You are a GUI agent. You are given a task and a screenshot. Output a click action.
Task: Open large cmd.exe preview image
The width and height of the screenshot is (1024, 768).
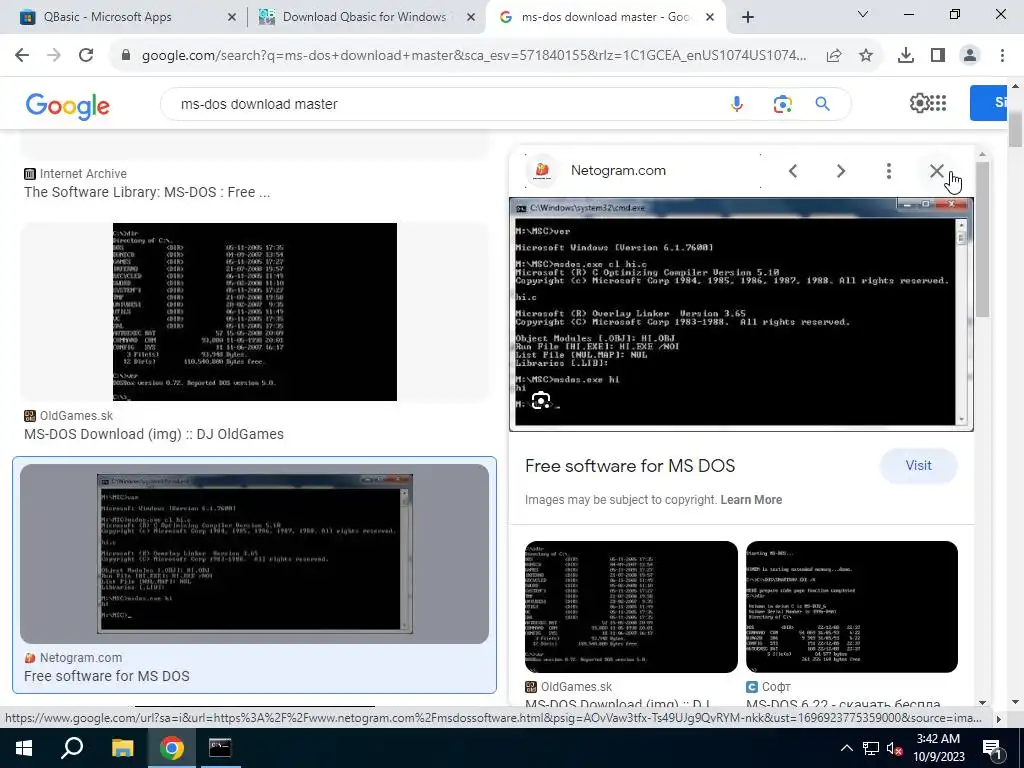[x=741, y=315]
